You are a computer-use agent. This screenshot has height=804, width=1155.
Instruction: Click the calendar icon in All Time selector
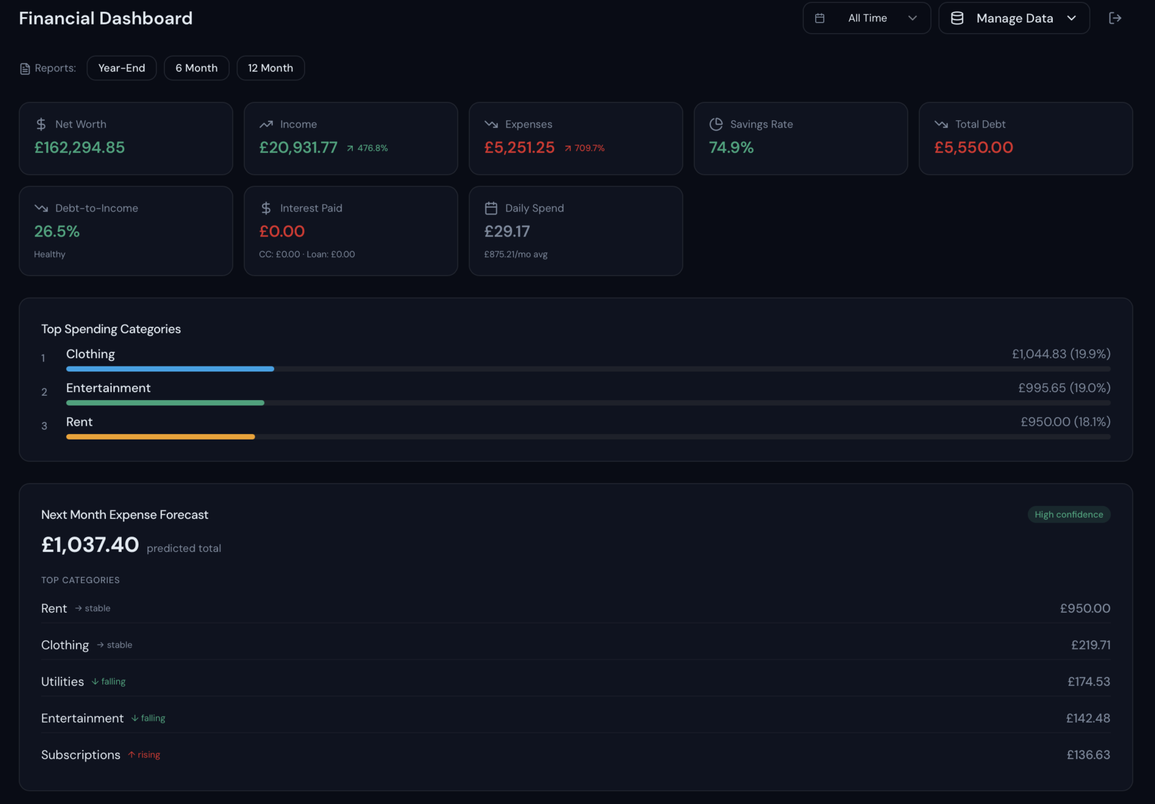[x=819, y=18]
